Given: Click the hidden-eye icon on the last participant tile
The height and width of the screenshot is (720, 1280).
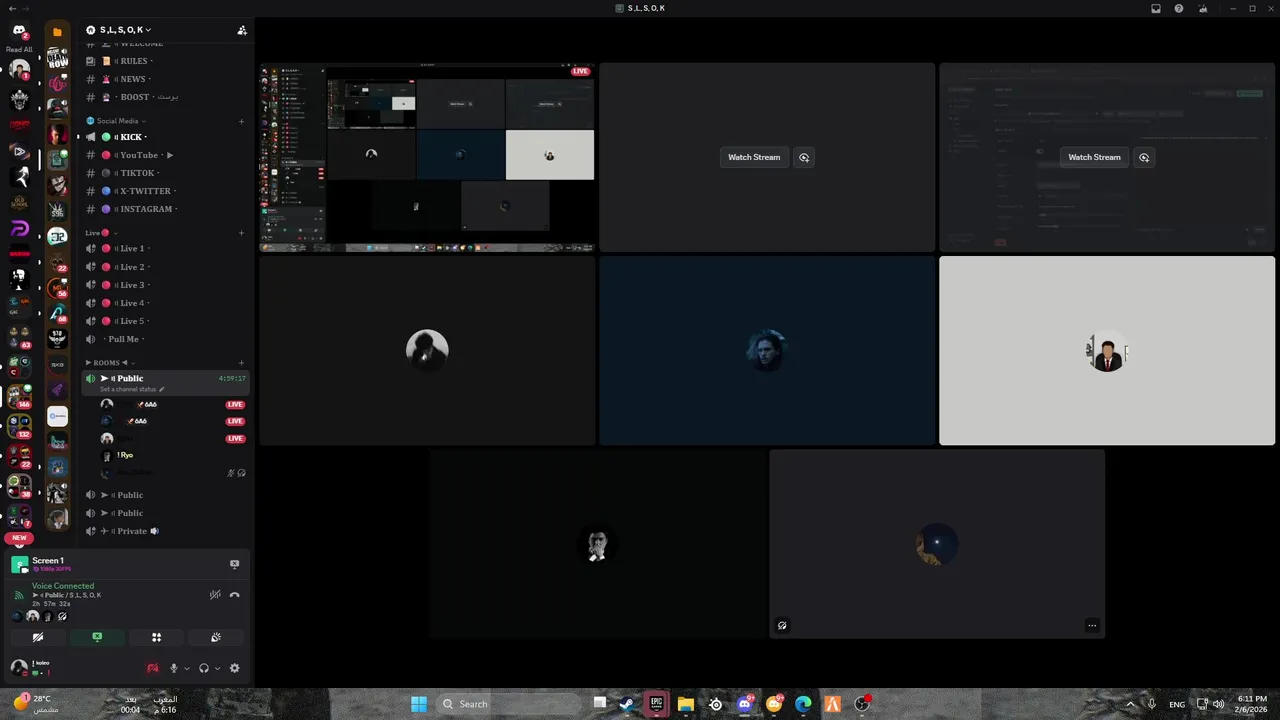Looking at the screenshot, I should (x=782, y=626).
